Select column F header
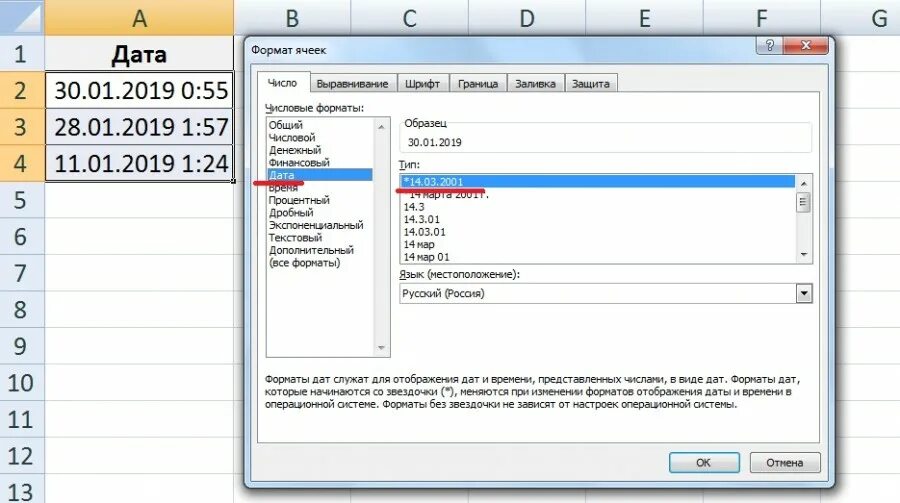 click(x=761, y=18)
